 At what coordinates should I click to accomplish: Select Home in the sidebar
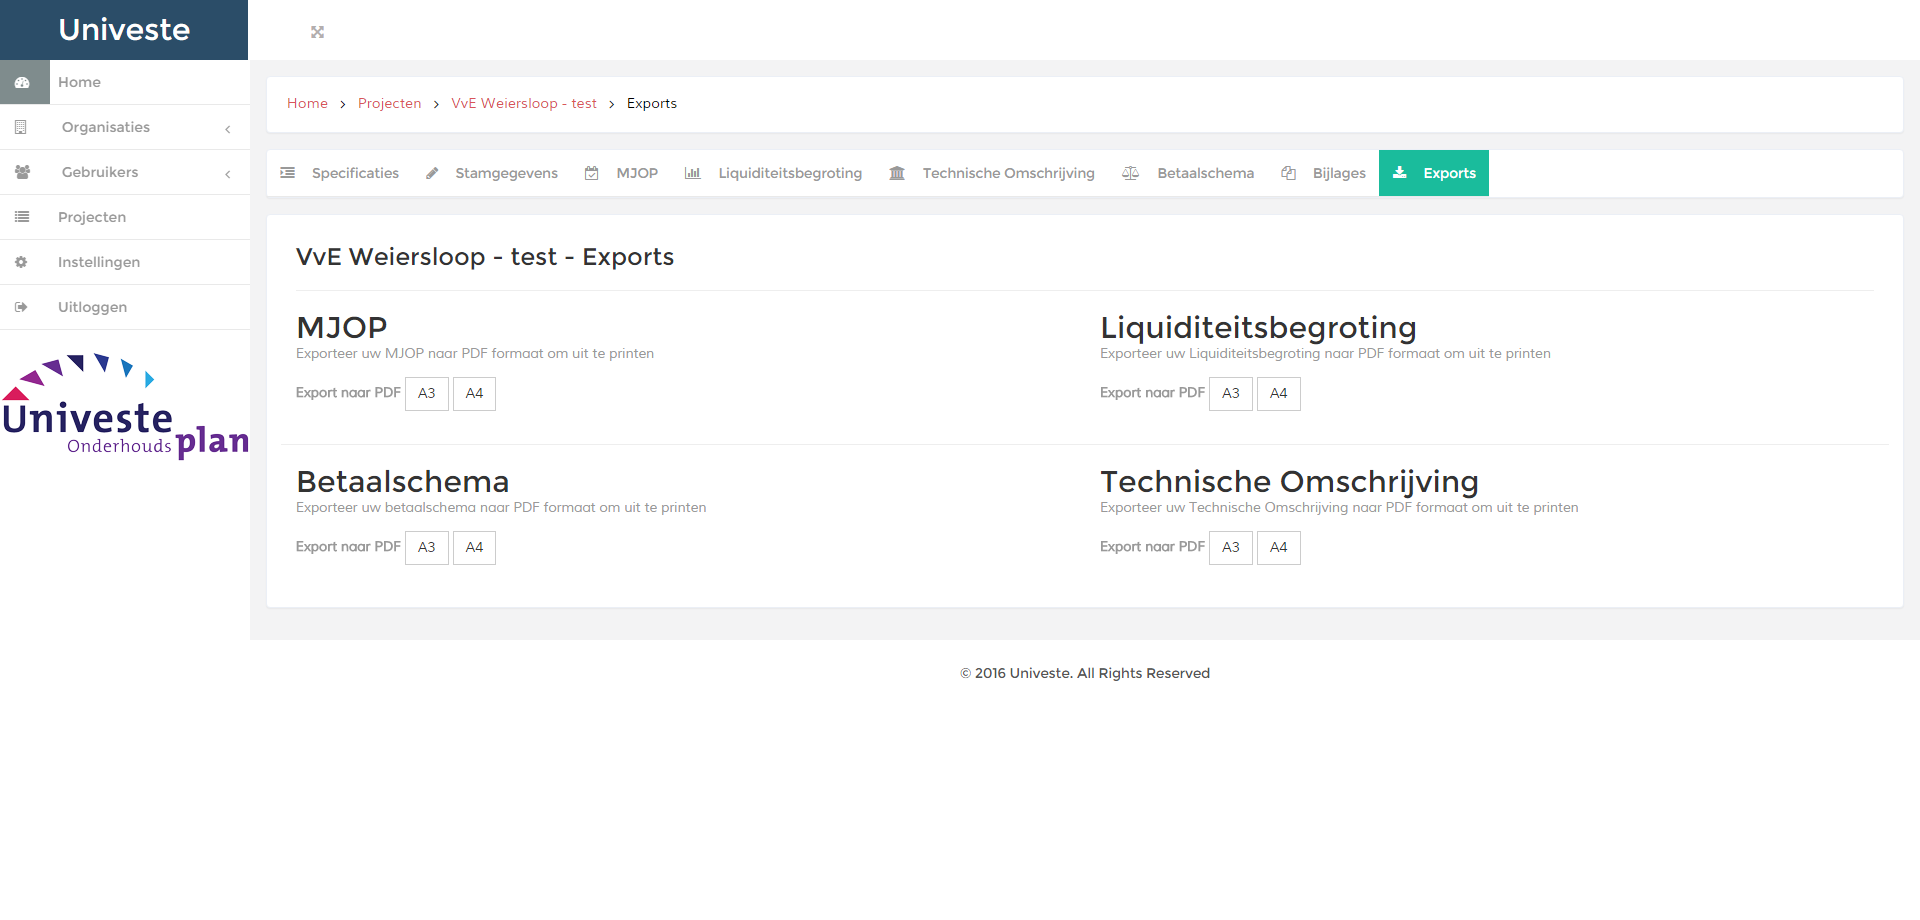79,82
